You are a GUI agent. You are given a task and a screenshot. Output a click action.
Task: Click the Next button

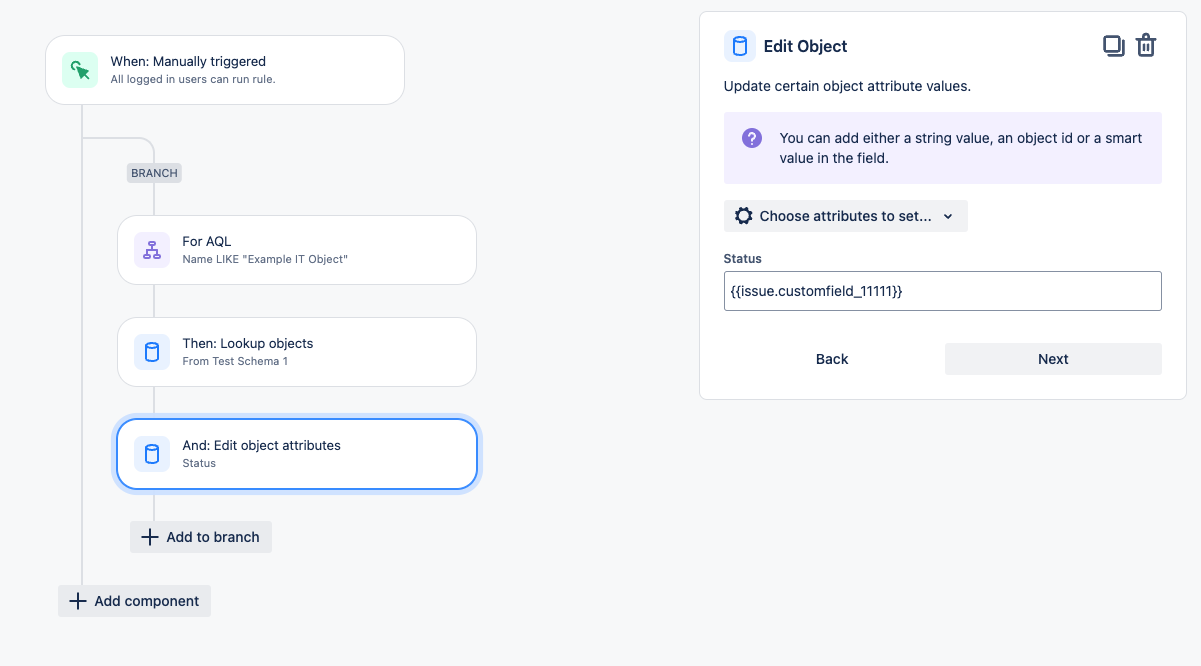(1053, 358)
